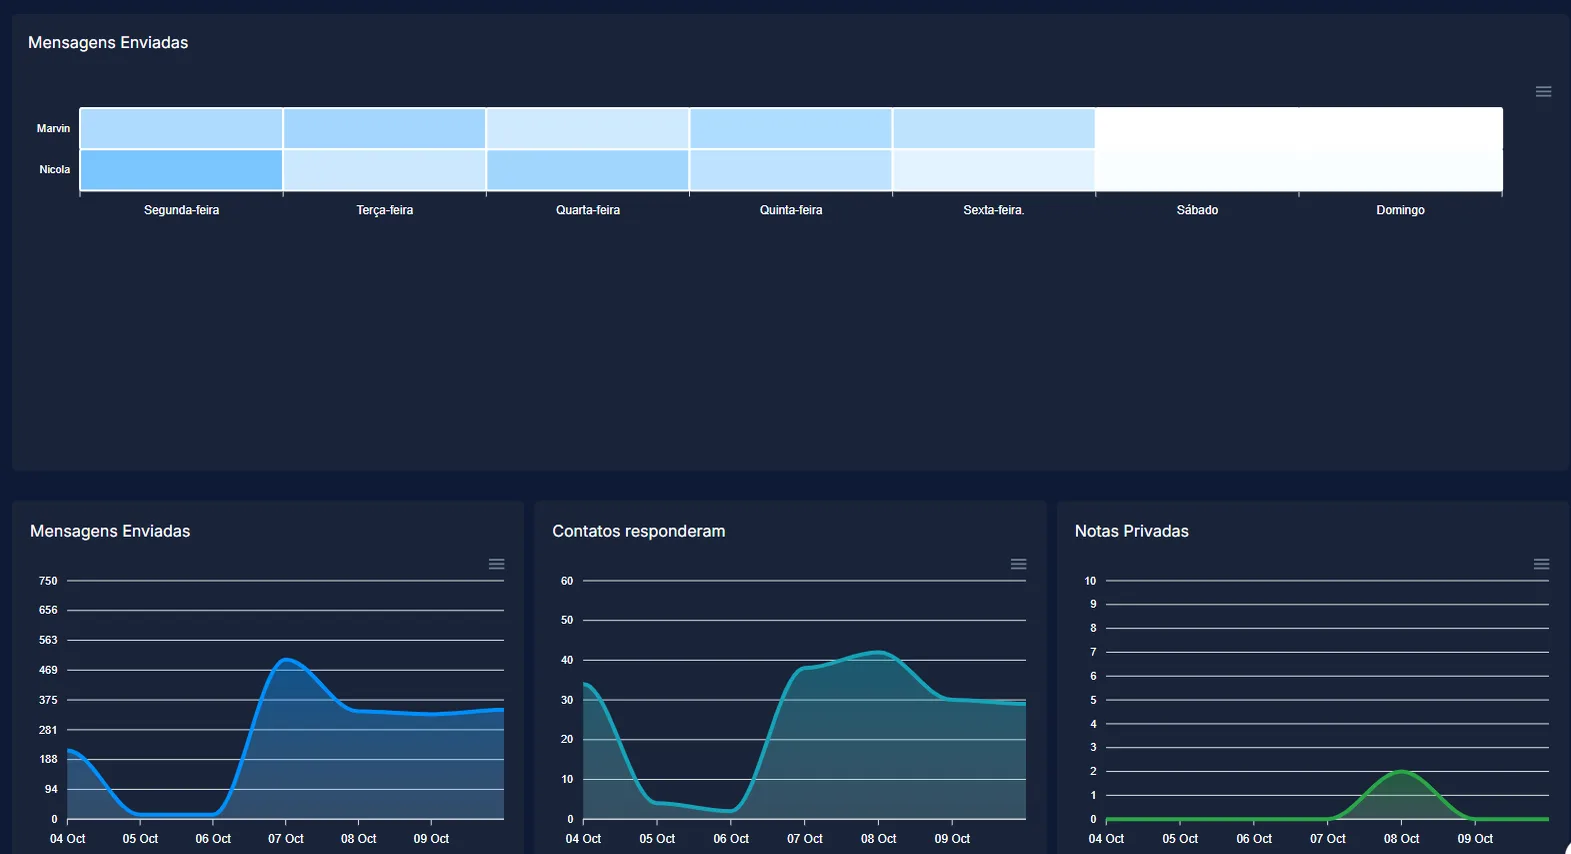Image resolution: width=1571 pixels, height=854 pixels.
Task: Click the Quinta-feira axis label
Action: 791,210
